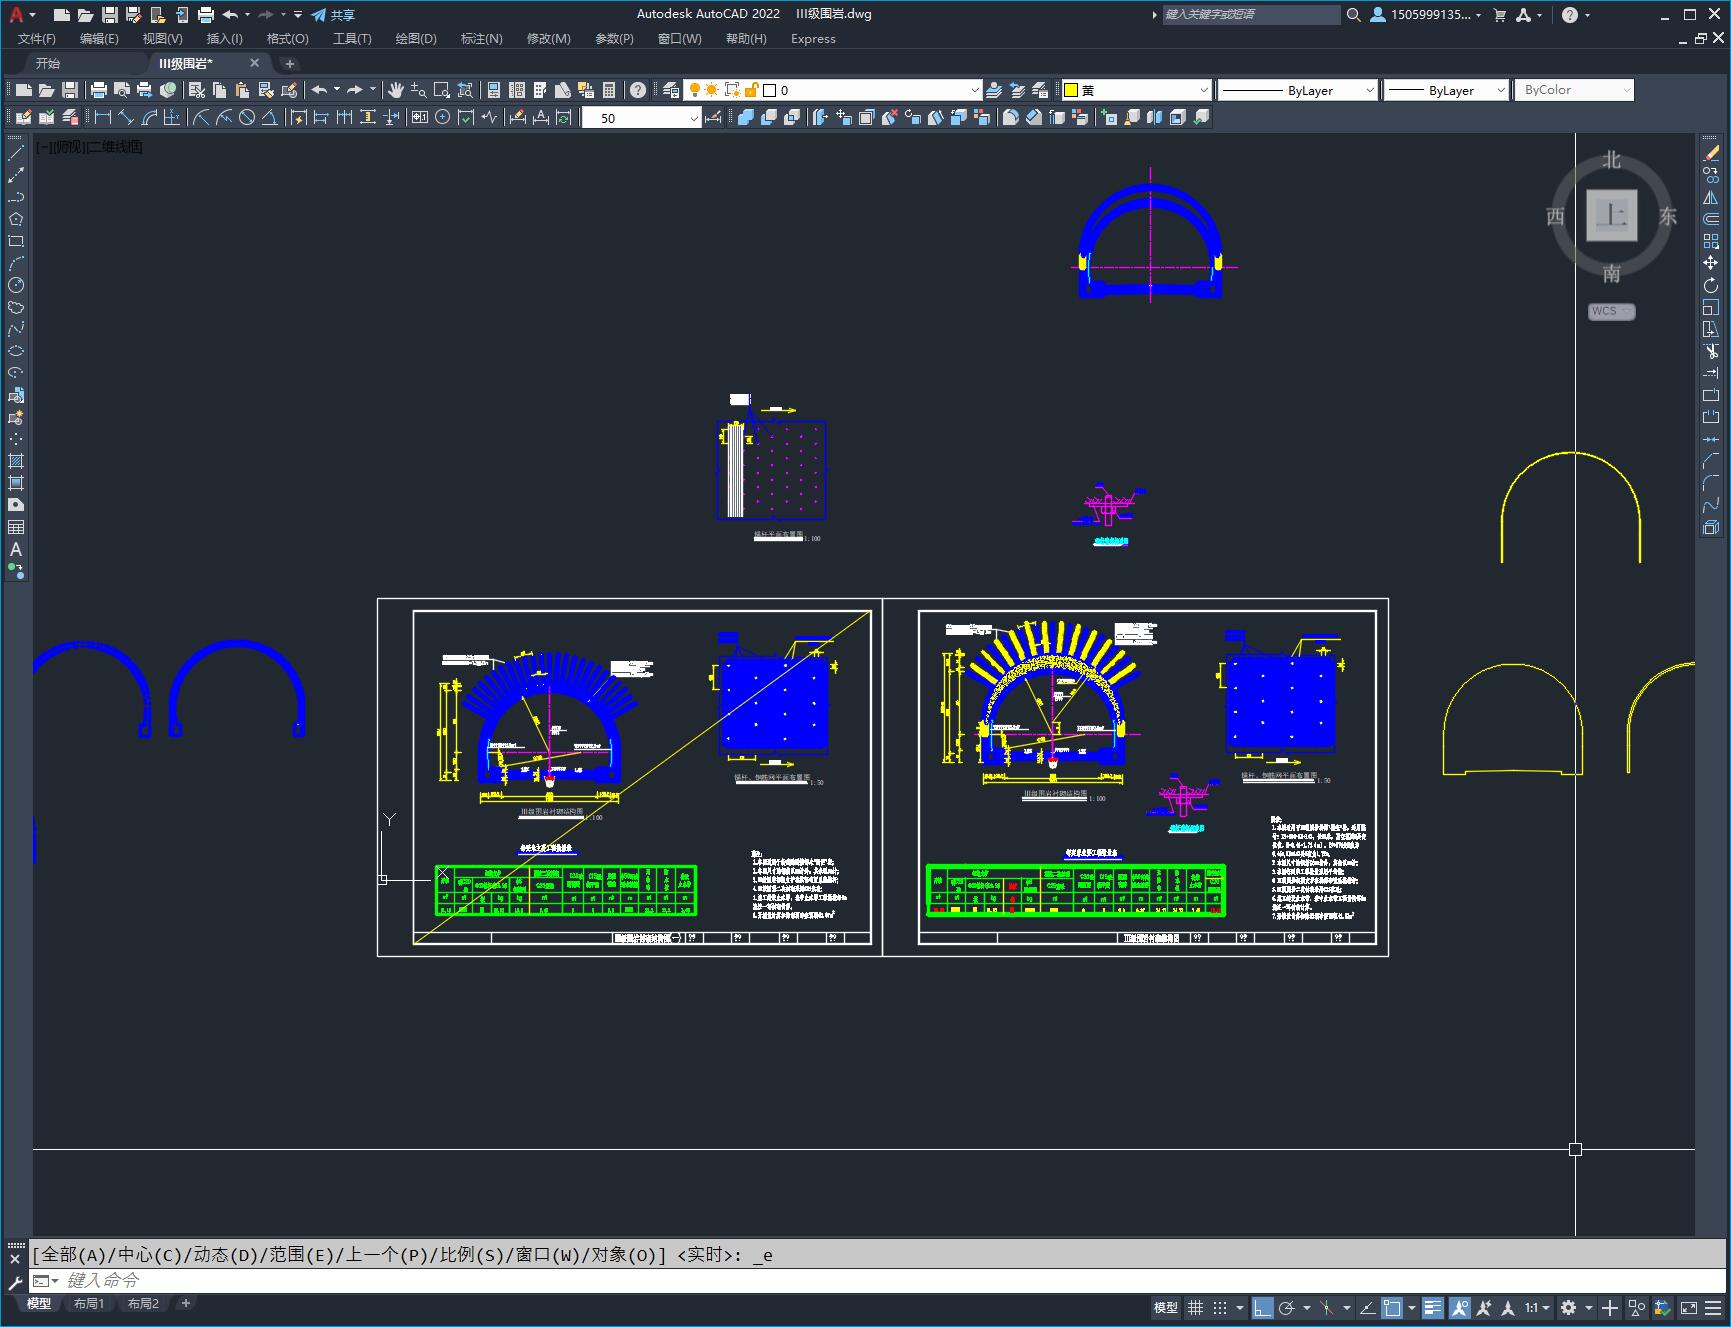The width and height of the screenshot is (1731, 1327).
Task: Open the dimension style dropdown showing 50
Action: (x=642, y=117)
